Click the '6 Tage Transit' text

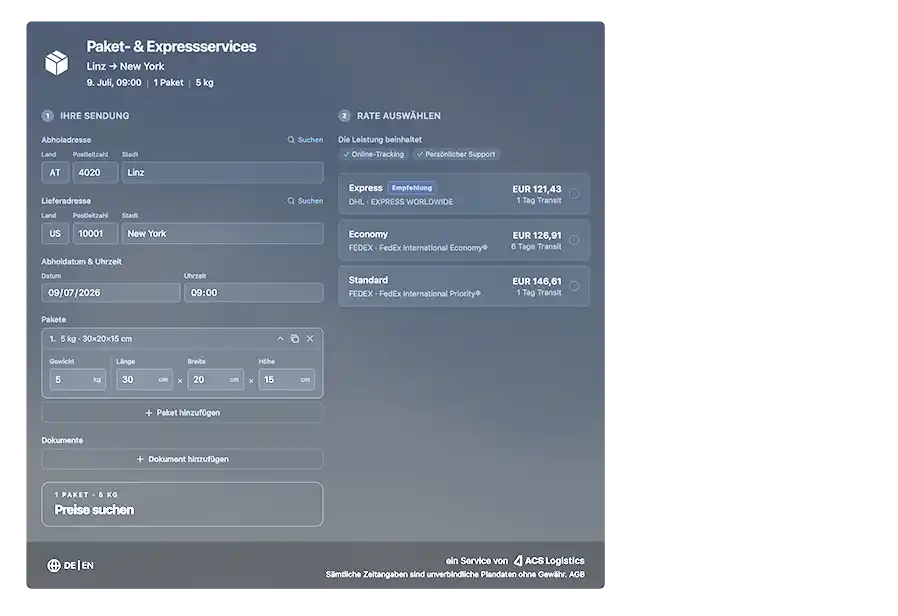click(536, 247)
